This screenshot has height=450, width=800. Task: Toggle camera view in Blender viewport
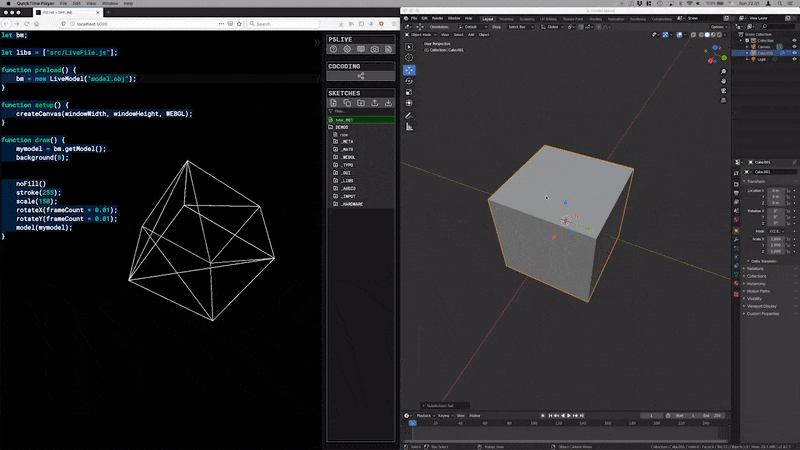coord(723,91)
